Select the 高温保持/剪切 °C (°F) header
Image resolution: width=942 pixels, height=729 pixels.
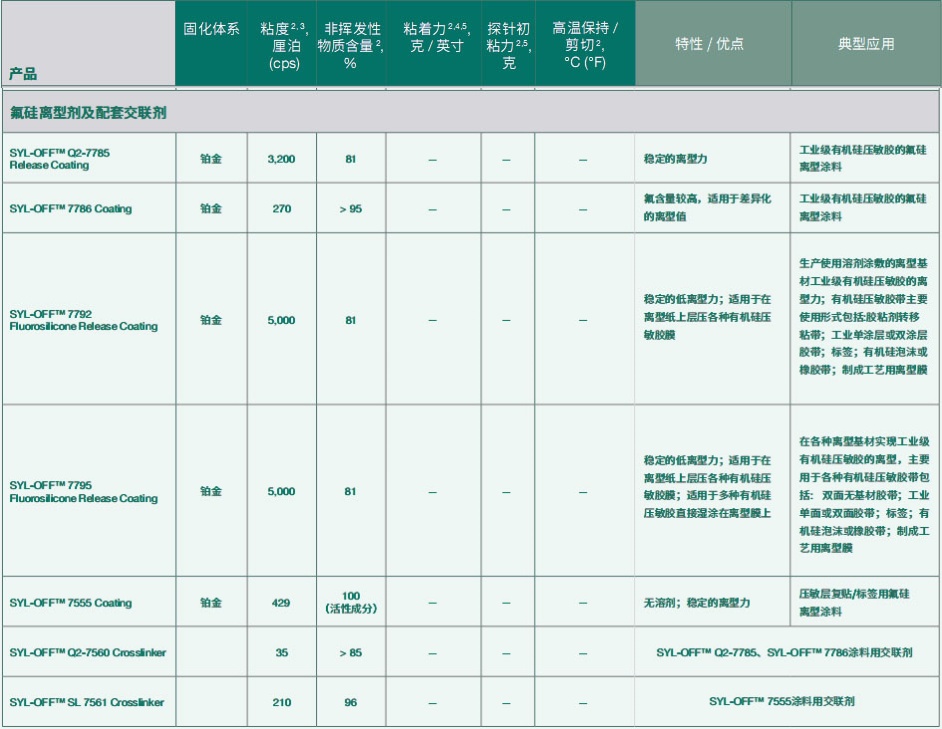pyautogui.click(x=585, y=45)
